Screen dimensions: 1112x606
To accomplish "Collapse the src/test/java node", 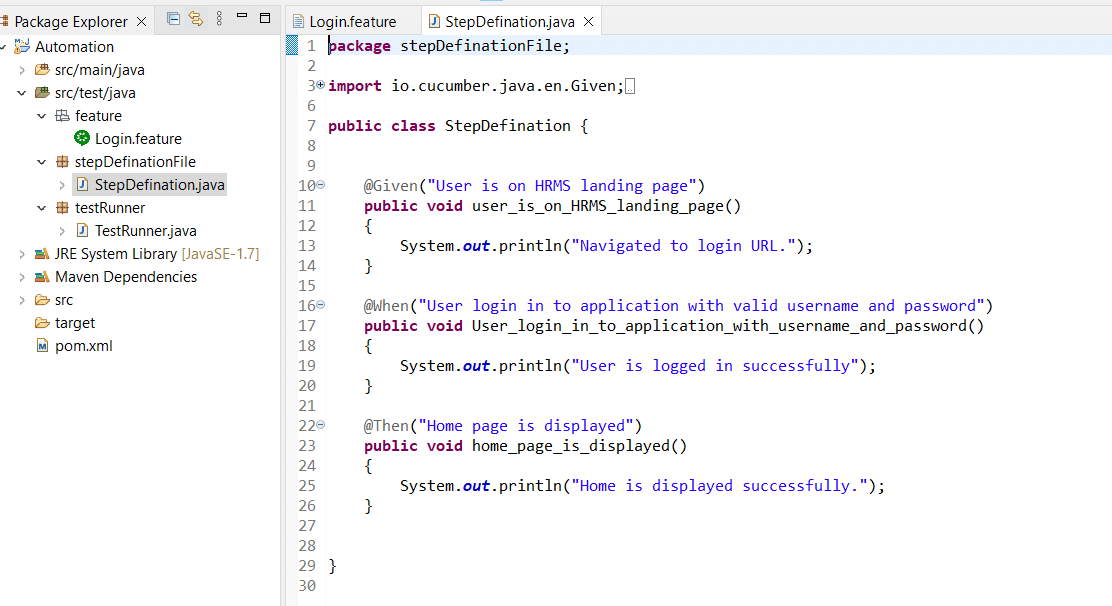I will tap(22, 93).
